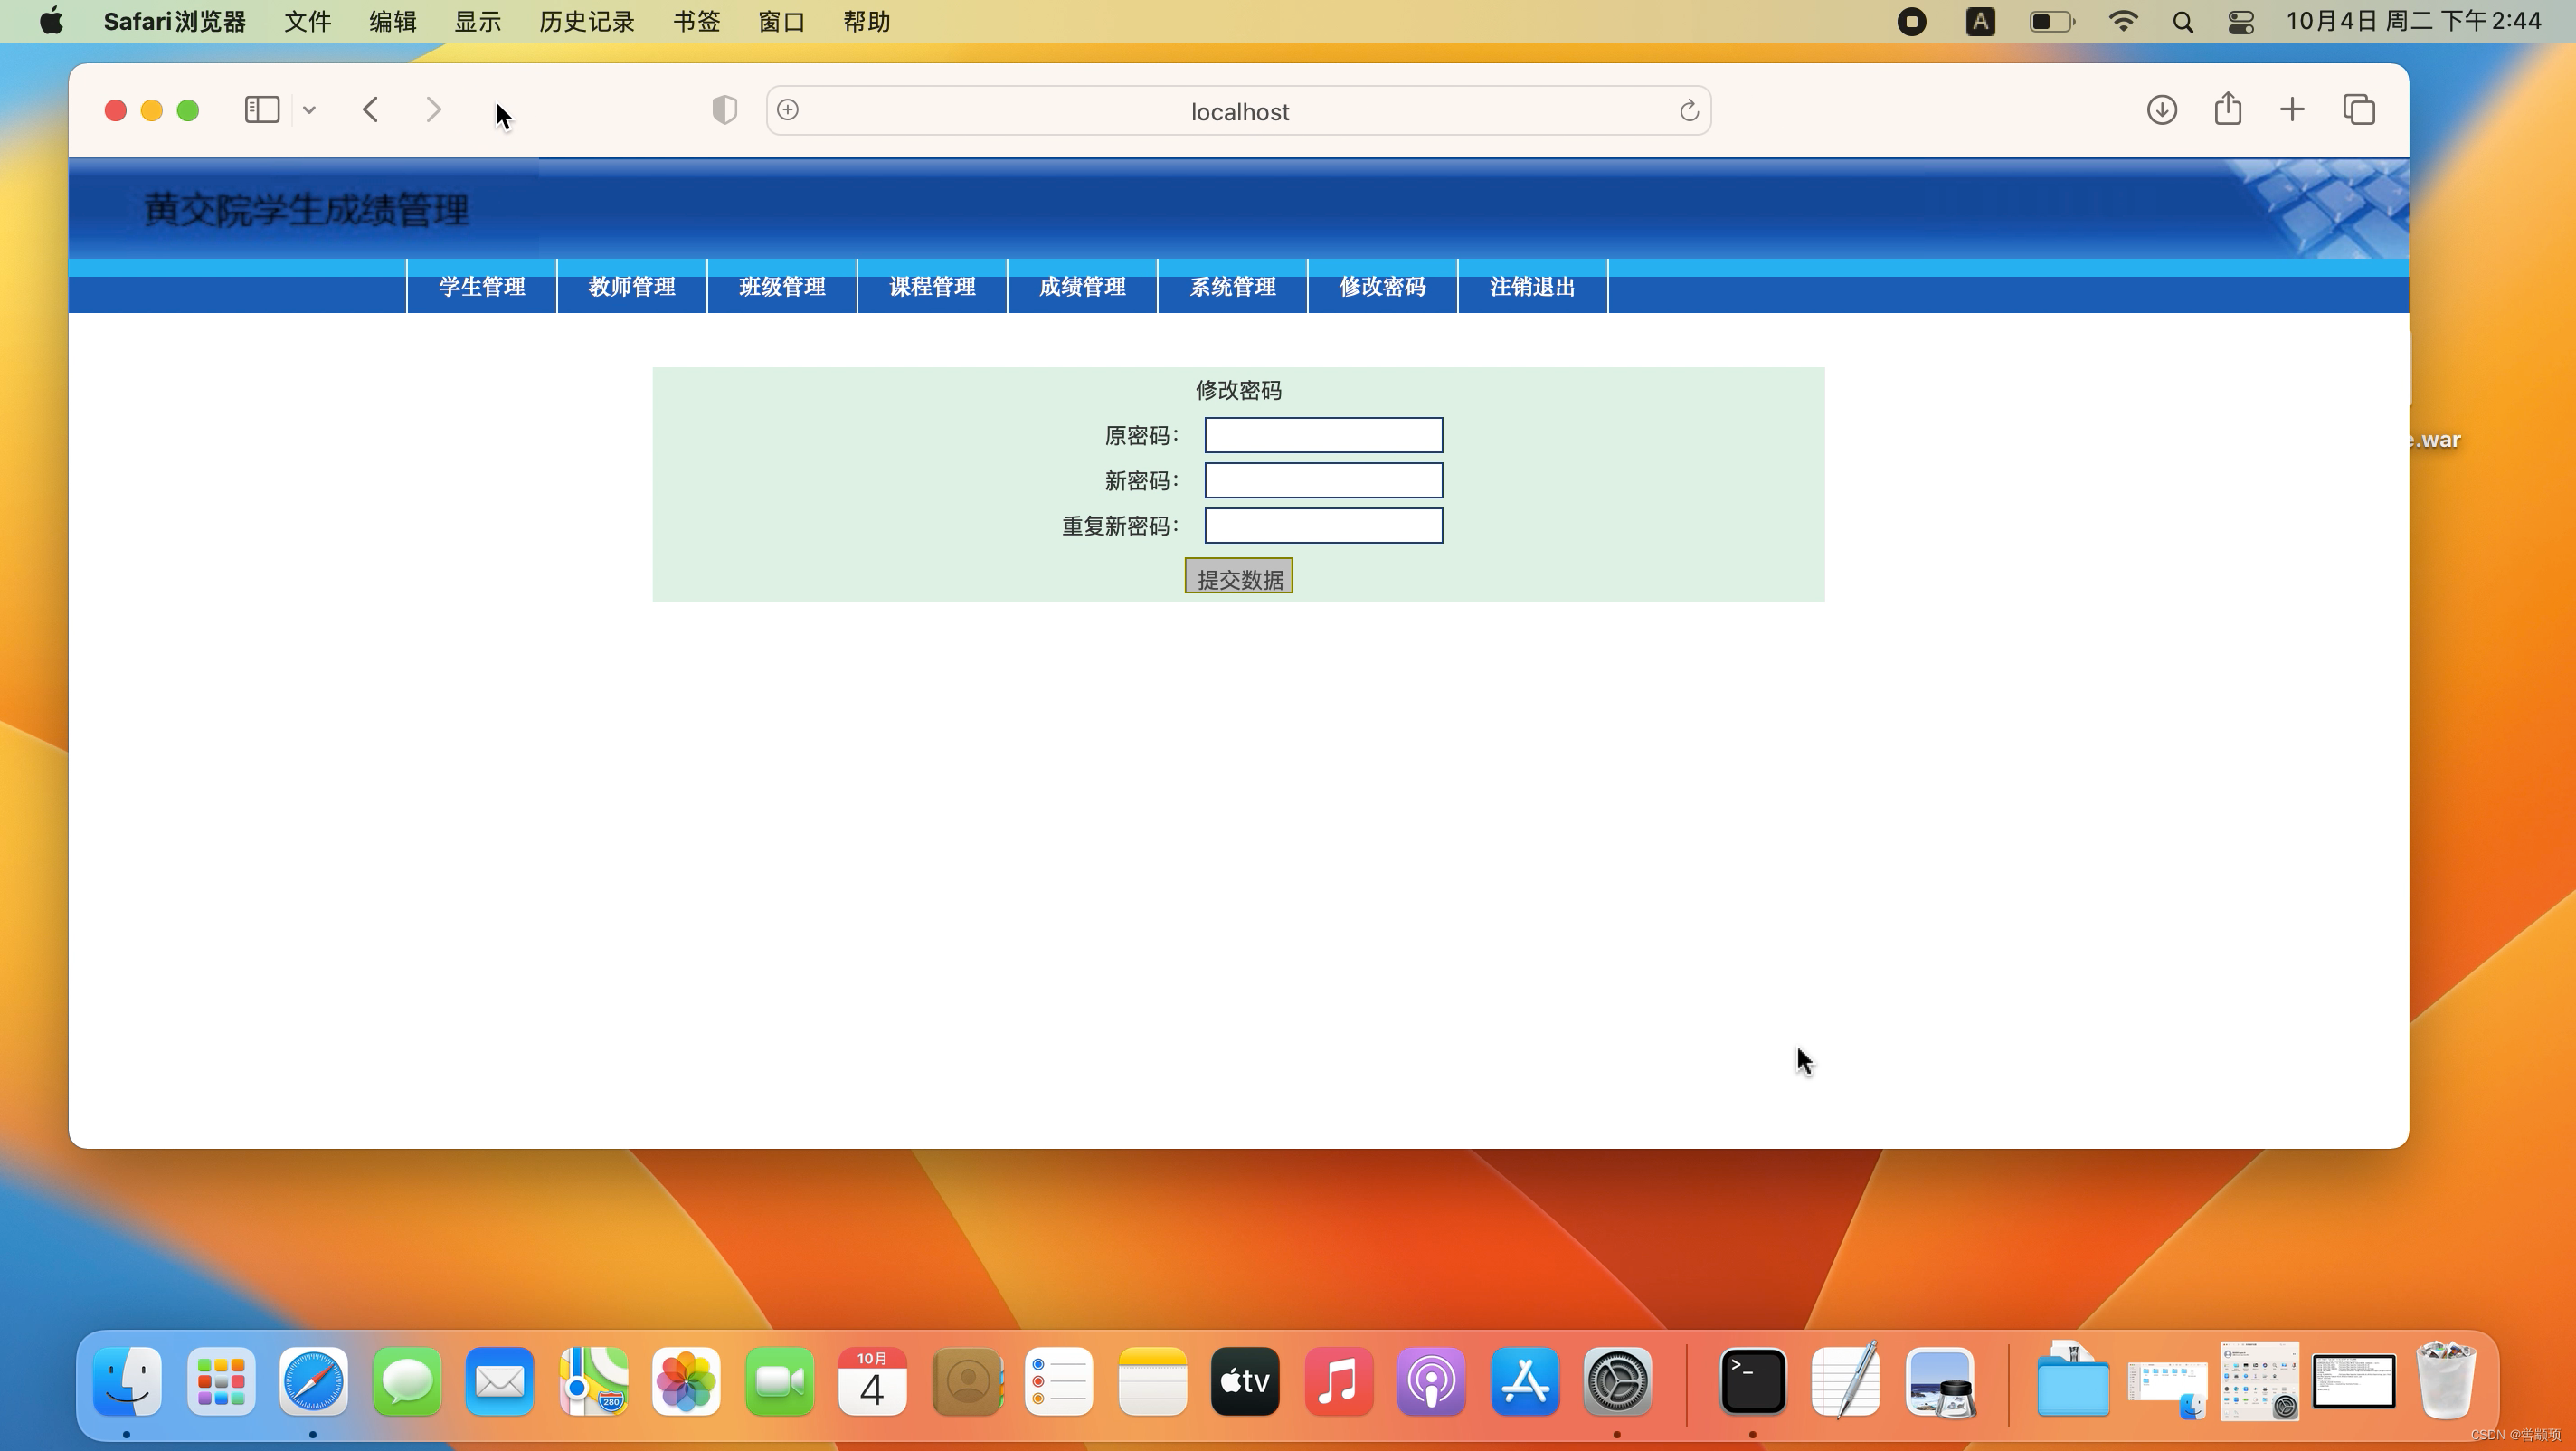Submit the form with 提交数据
This screenshot has width=2576, height=1451.
tap(1239, 577)
